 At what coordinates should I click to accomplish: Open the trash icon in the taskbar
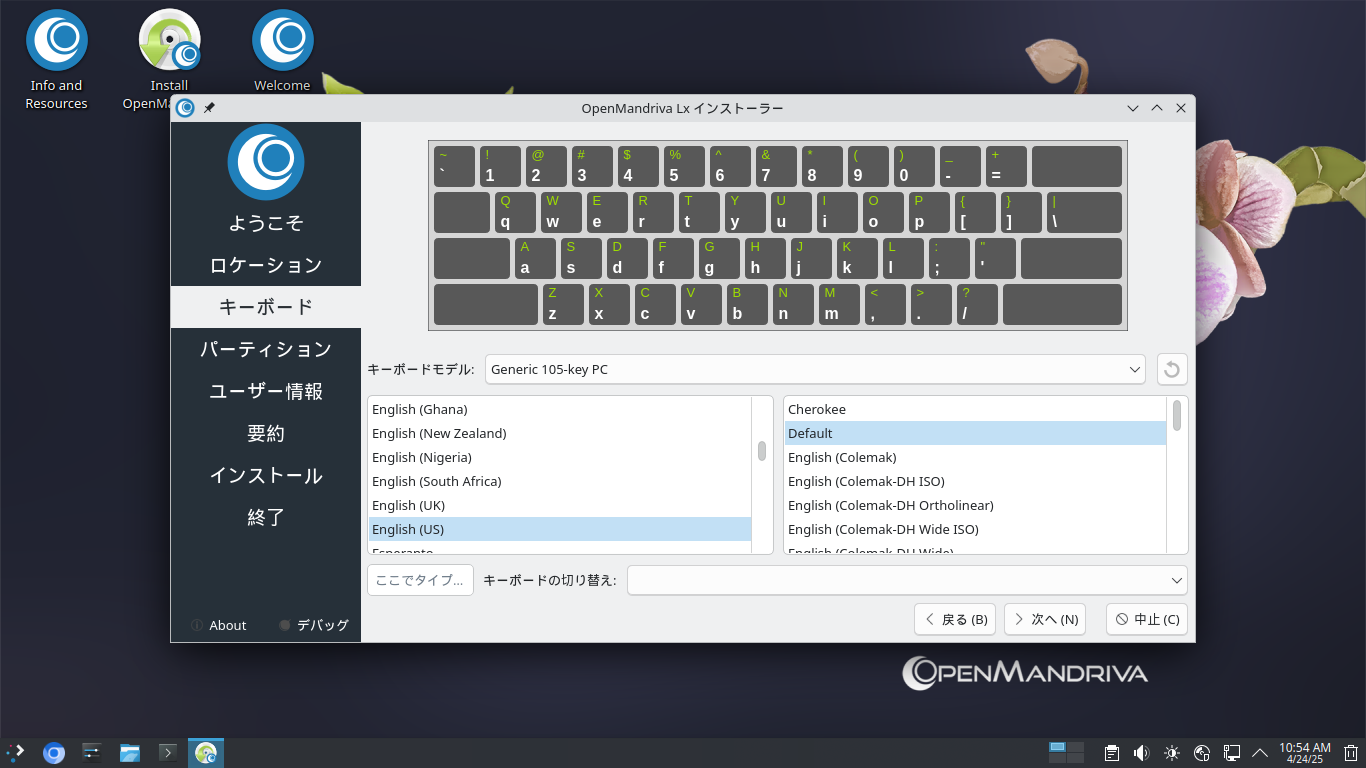[x=1351, y=753]
